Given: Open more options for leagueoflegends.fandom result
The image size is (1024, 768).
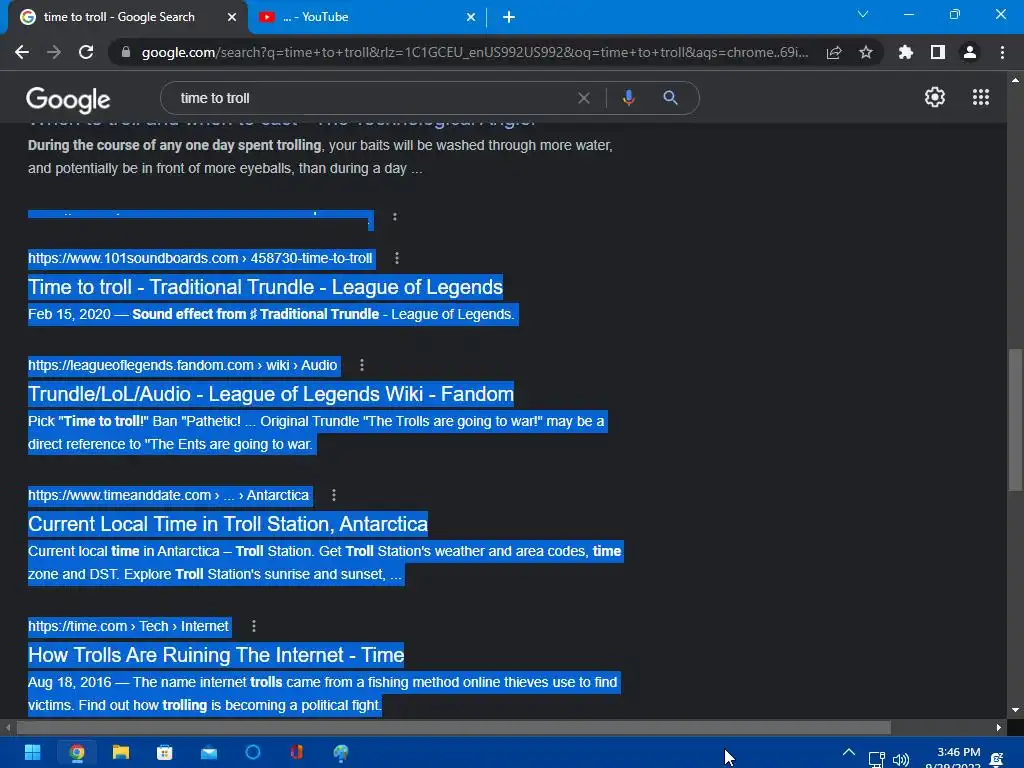Looking at the screenshot, I should pyautogui.click(x=362, y=365).
